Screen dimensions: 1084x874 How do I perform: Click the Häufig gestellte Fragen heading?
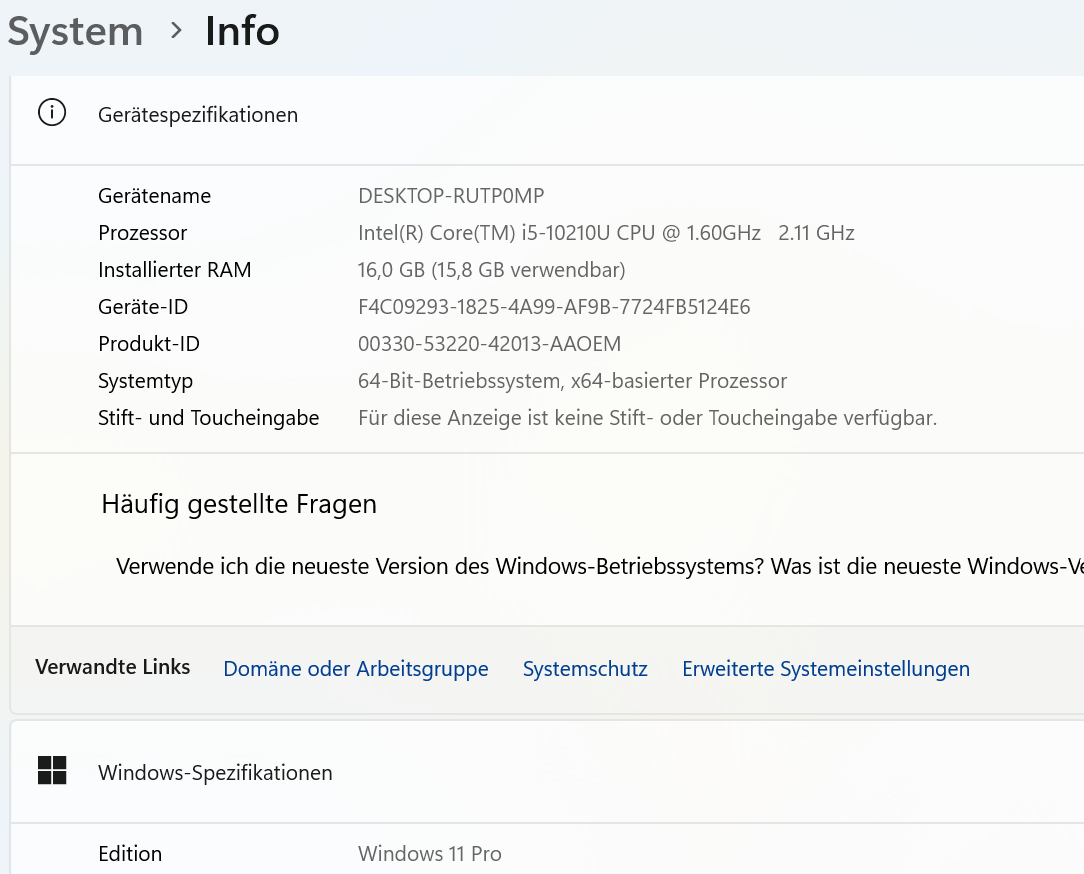click(239, 504)
